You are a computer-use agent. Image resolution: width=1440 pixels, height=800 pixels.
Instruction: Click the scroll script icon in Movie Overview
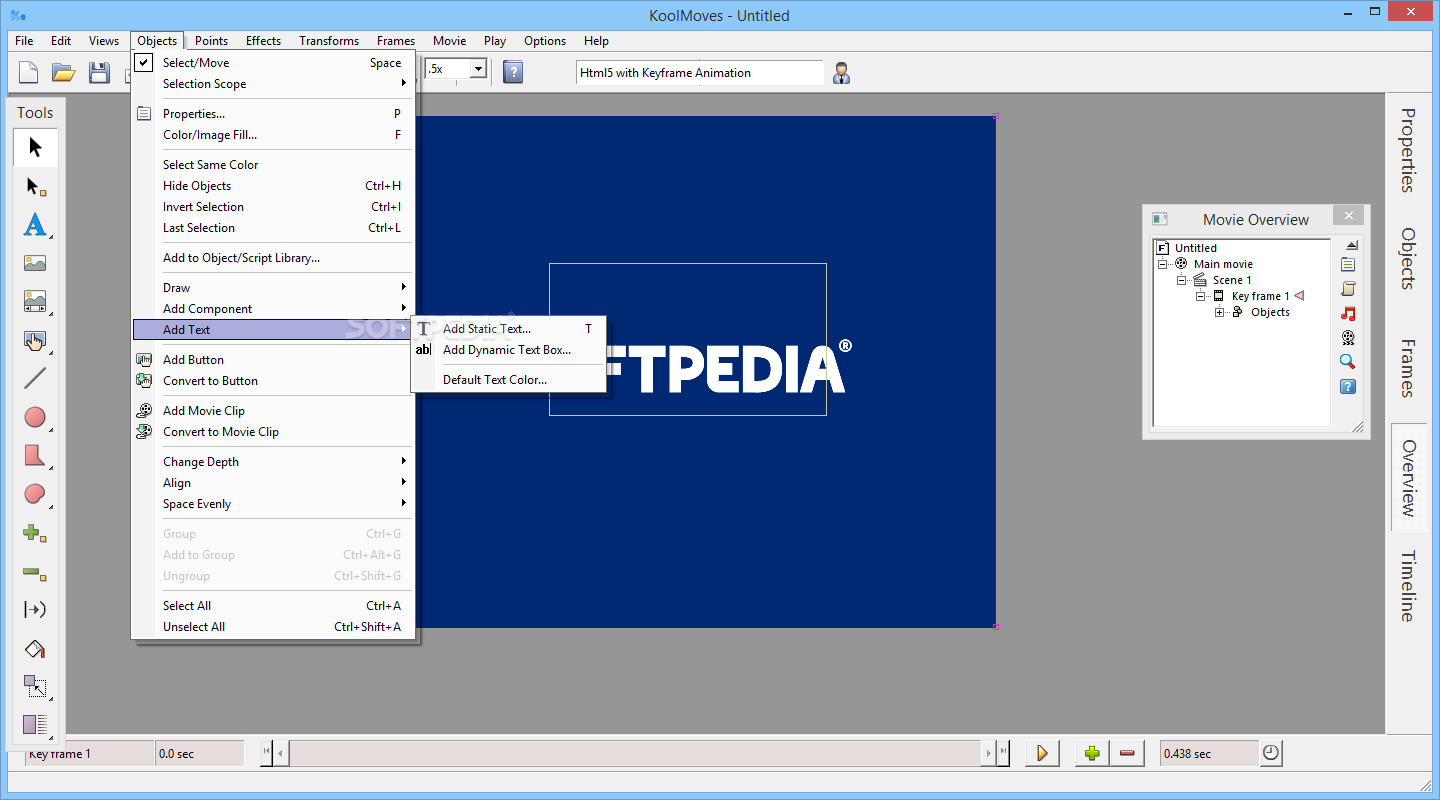point(1348,289)
